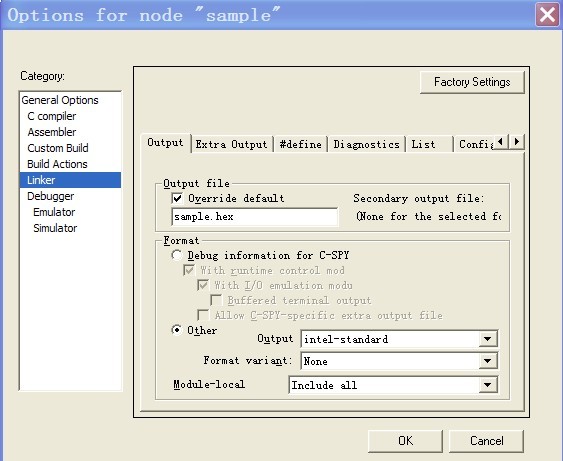
Task: Select the Other format radio button
Action: tap(177, 330)
